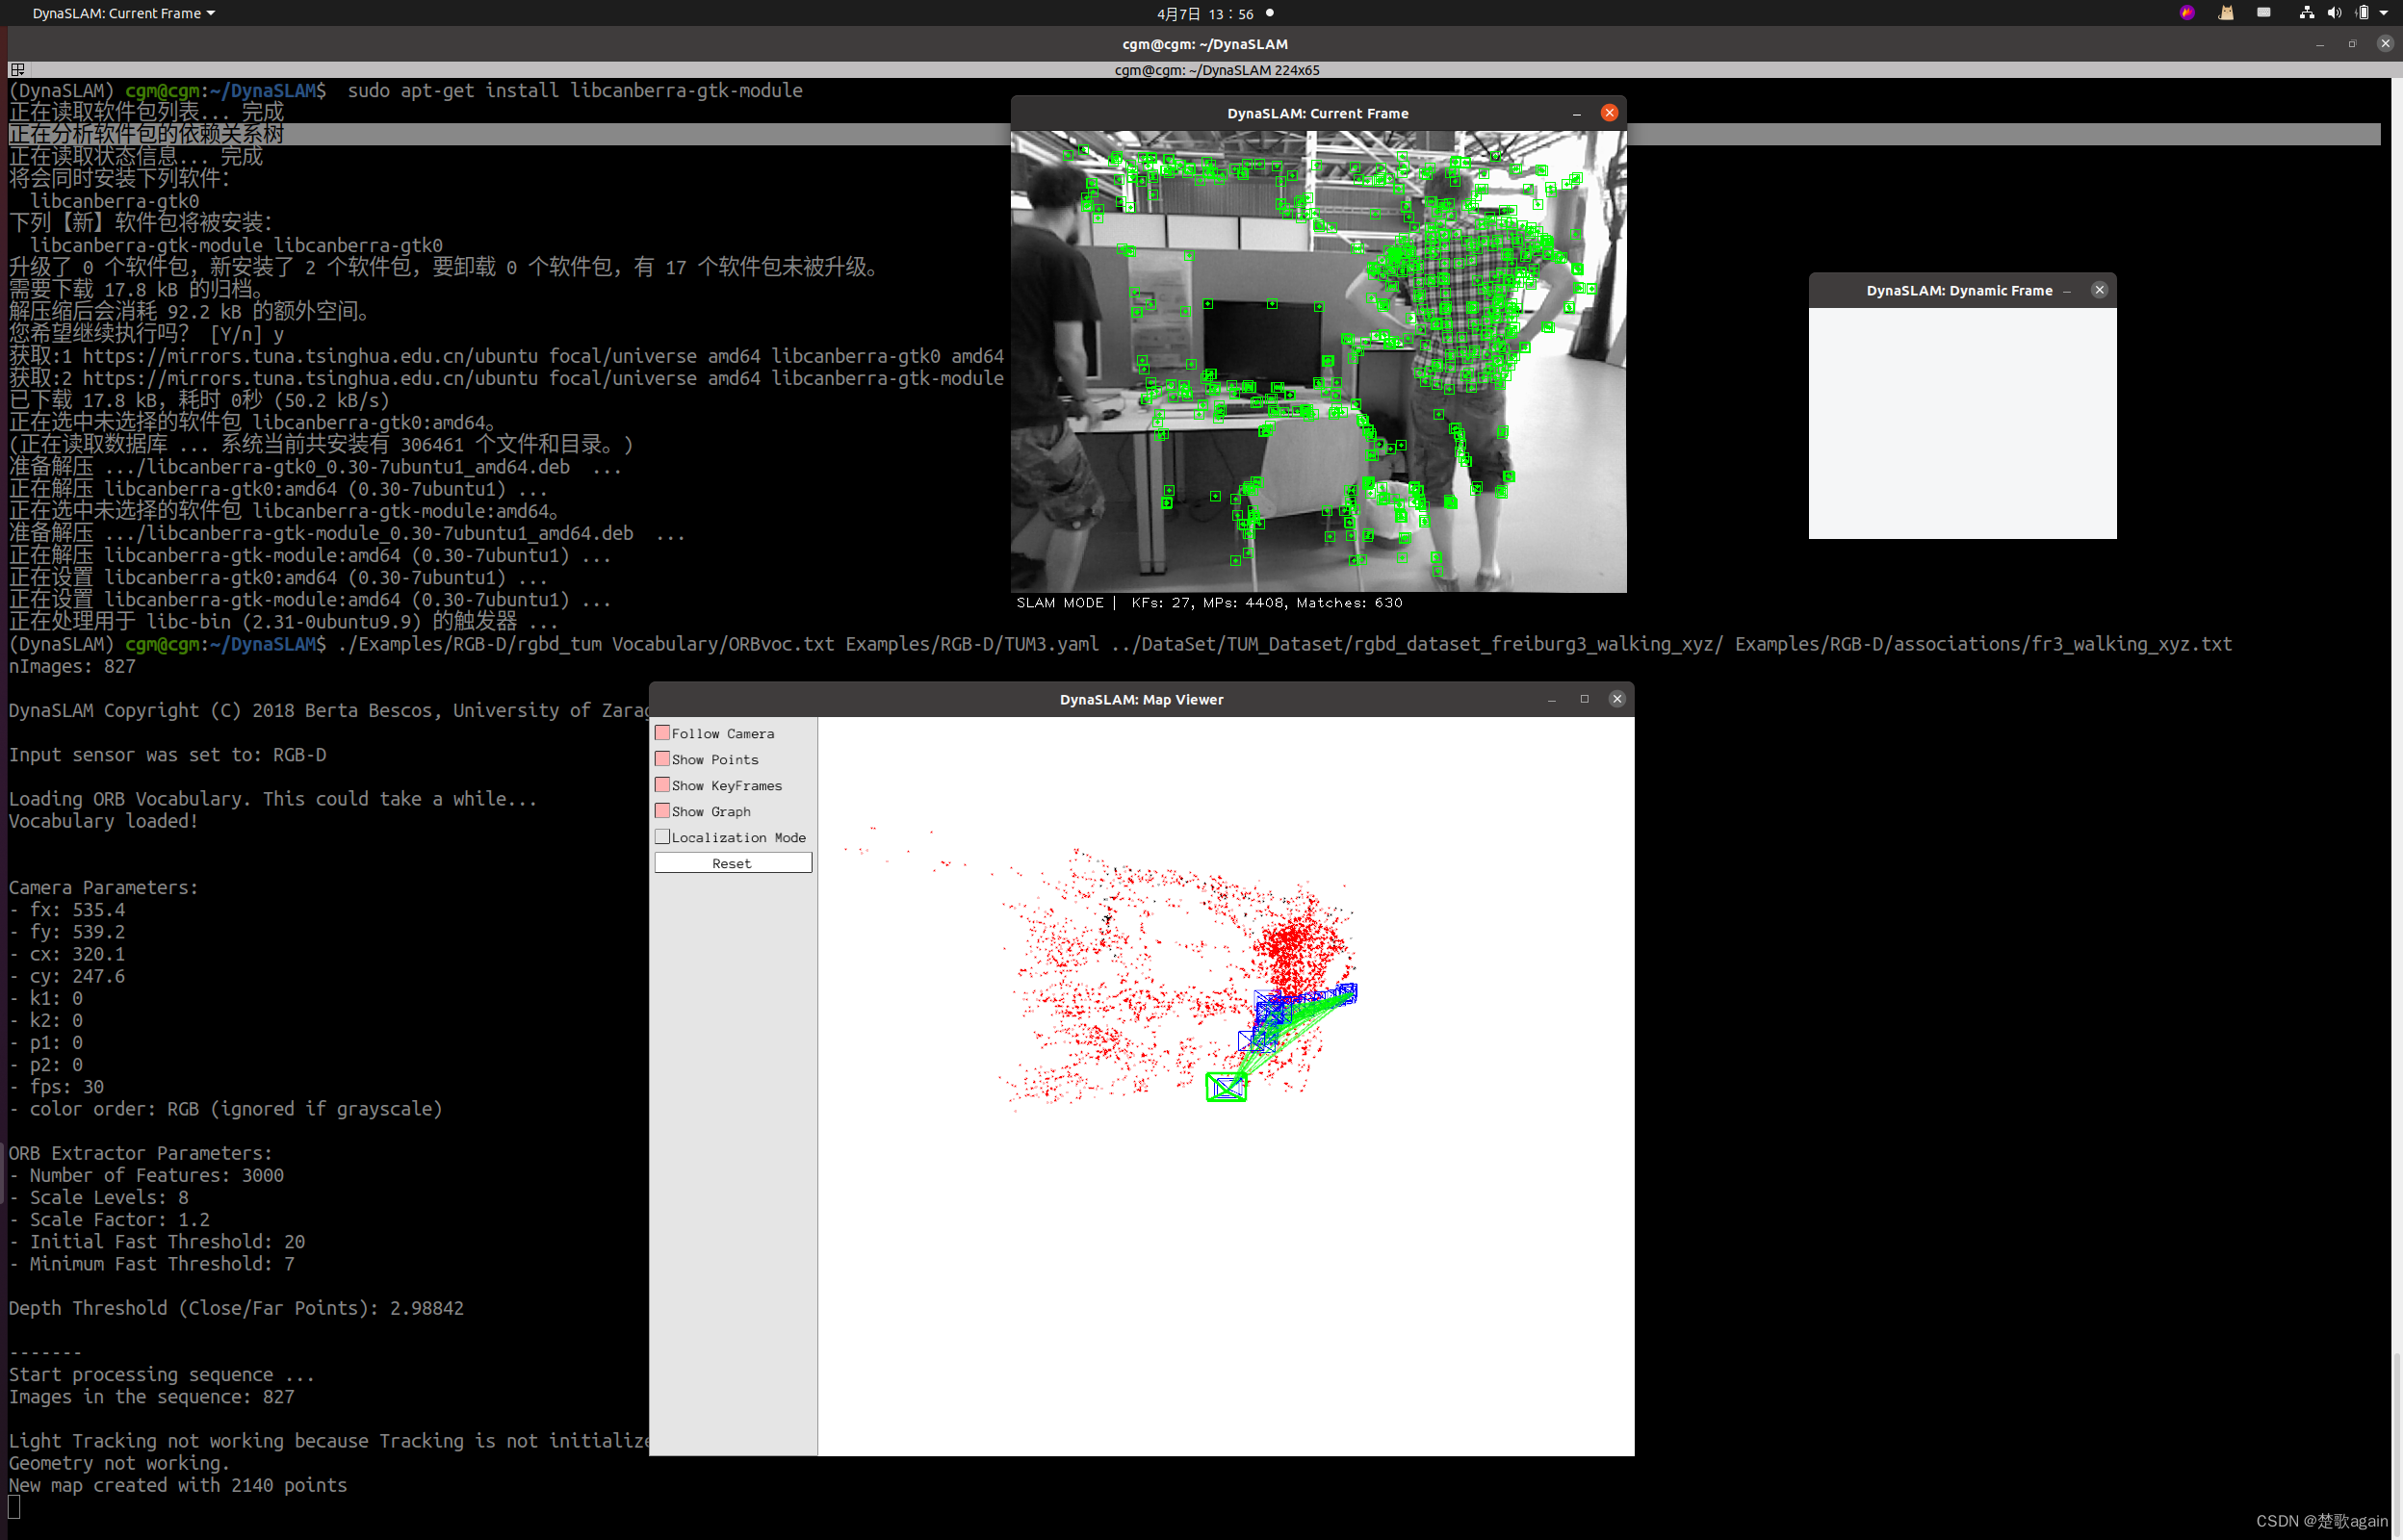The image size is (2403, 1540).
Task: Click the Current Frame tracked-features image
Action: tap(1318, 361)
